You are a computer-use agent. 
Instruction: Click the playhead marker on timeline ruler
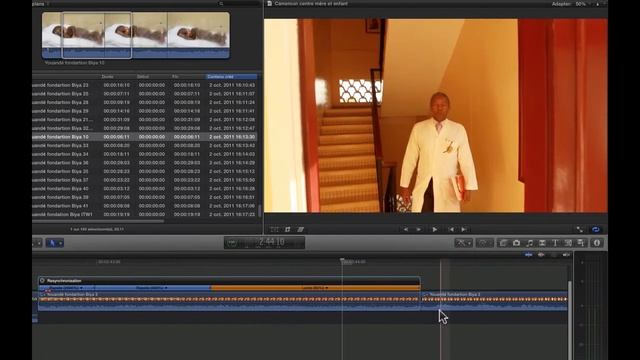coord(342,260)
